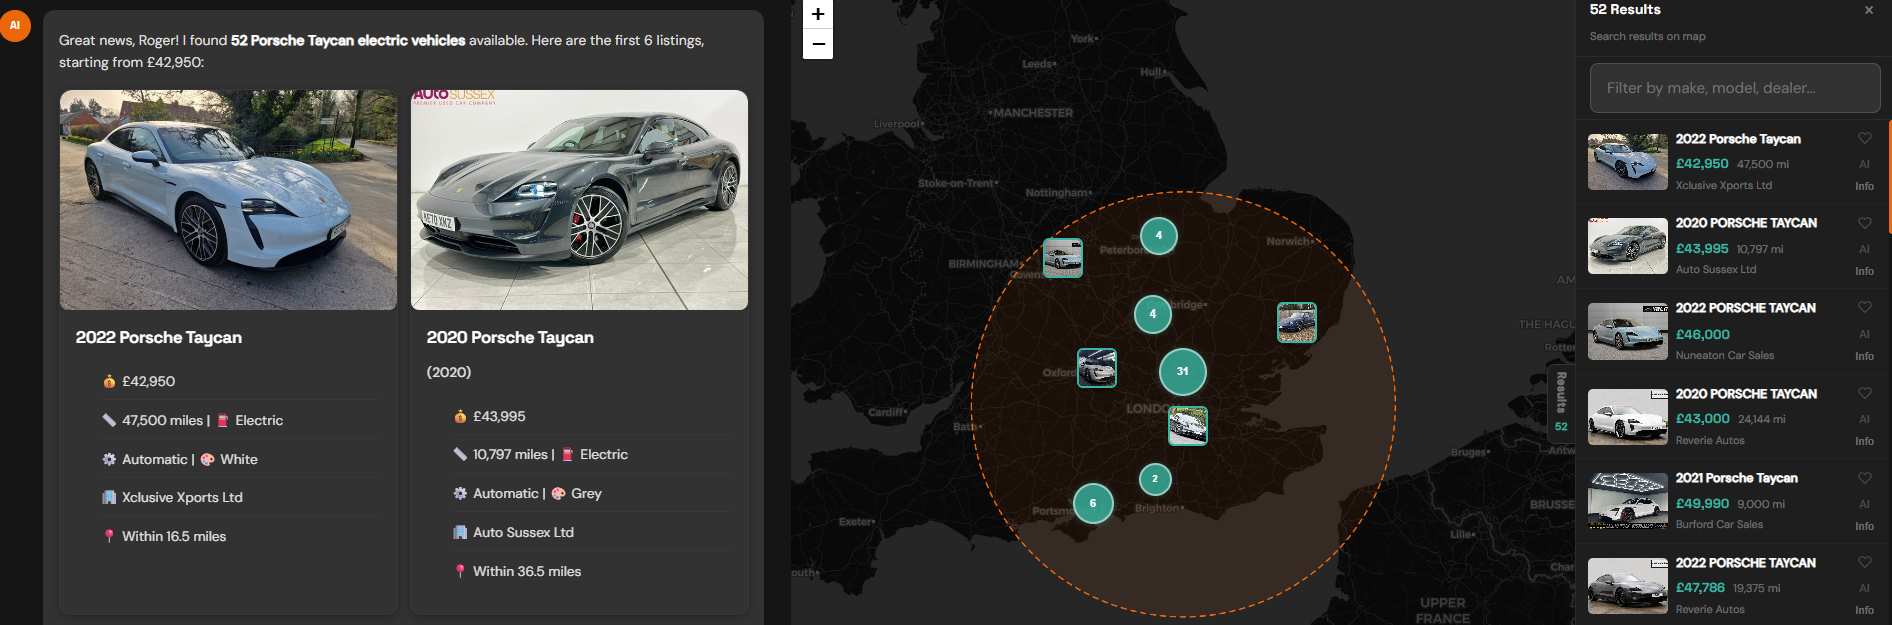Image resolution: width=1892 pixels, height=625 pixels.
Task: Expand the map cluster of 31 cars
Action: coord(1182,372)
